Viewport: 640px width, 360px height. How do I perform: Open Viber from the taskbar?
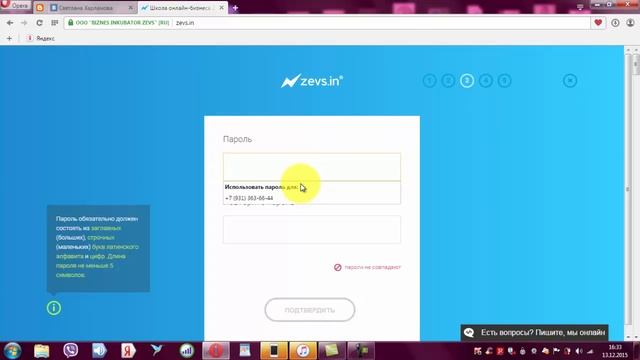(x=71, y=351)
